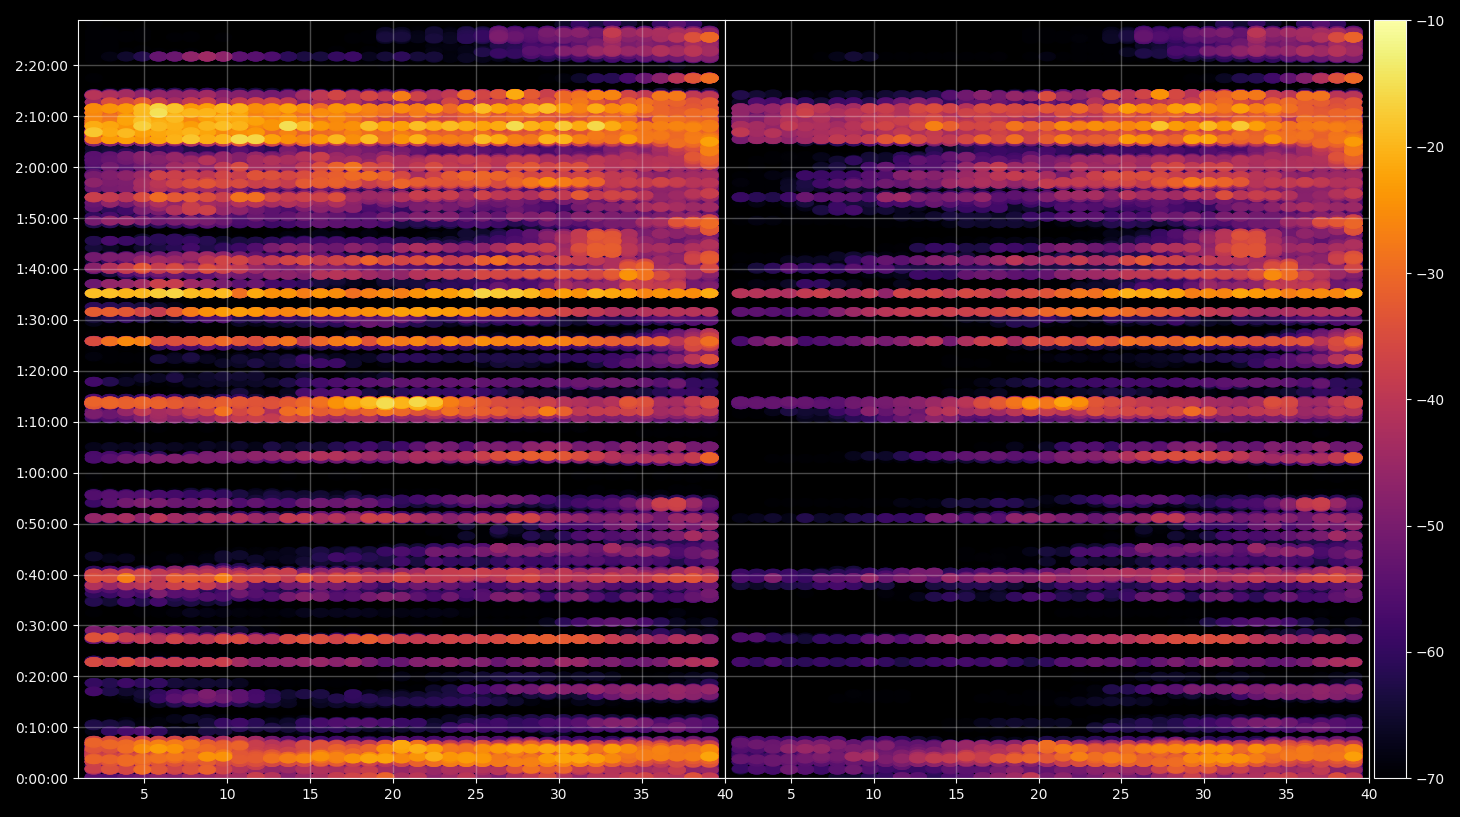Click the 1:40:00 time axis label
Screen dimensions: 1460x817
pos(42,269)
